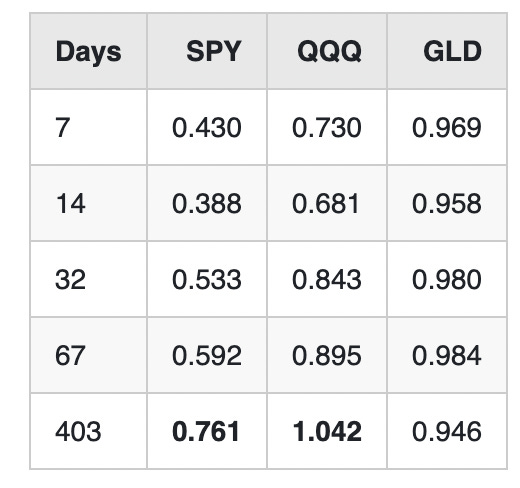
Task: Click the bold SPY value 0.761
Action: [x=206, y=431]
